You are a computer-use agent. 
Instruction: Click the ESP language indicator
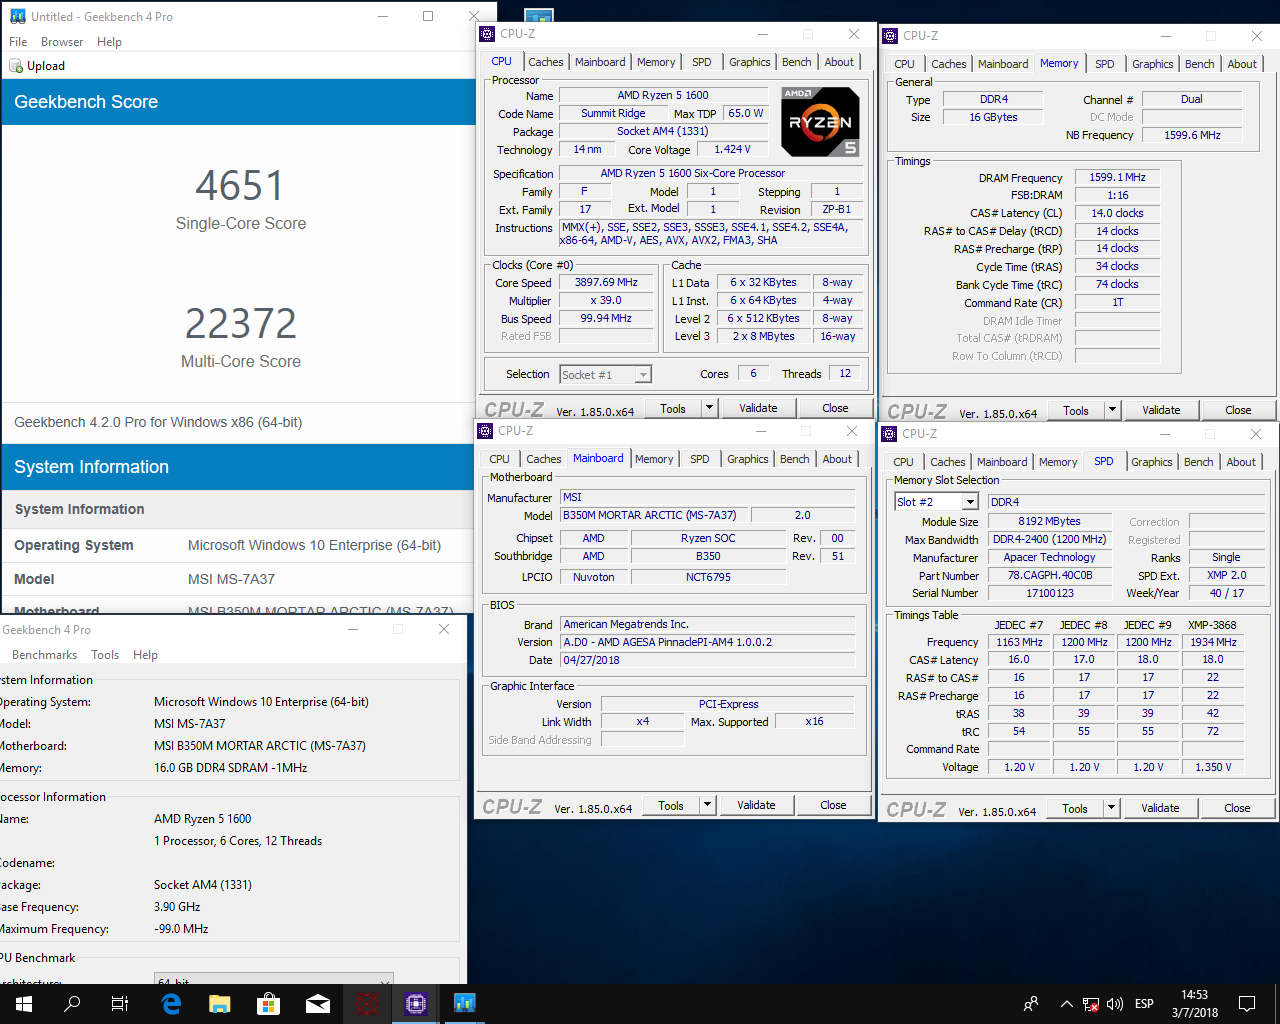pyautogui.click(x=1144, y=1004)
